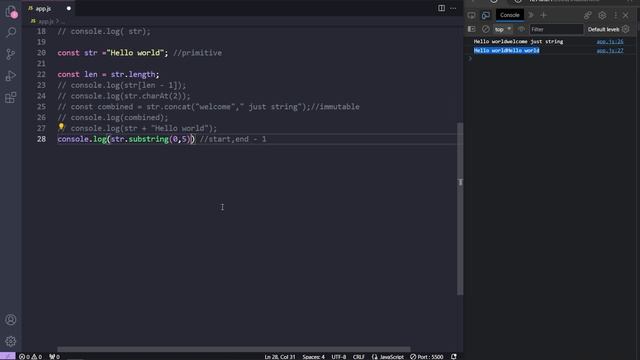
Task: Click line number 22 in the gutter
Action: click(41, 74)
